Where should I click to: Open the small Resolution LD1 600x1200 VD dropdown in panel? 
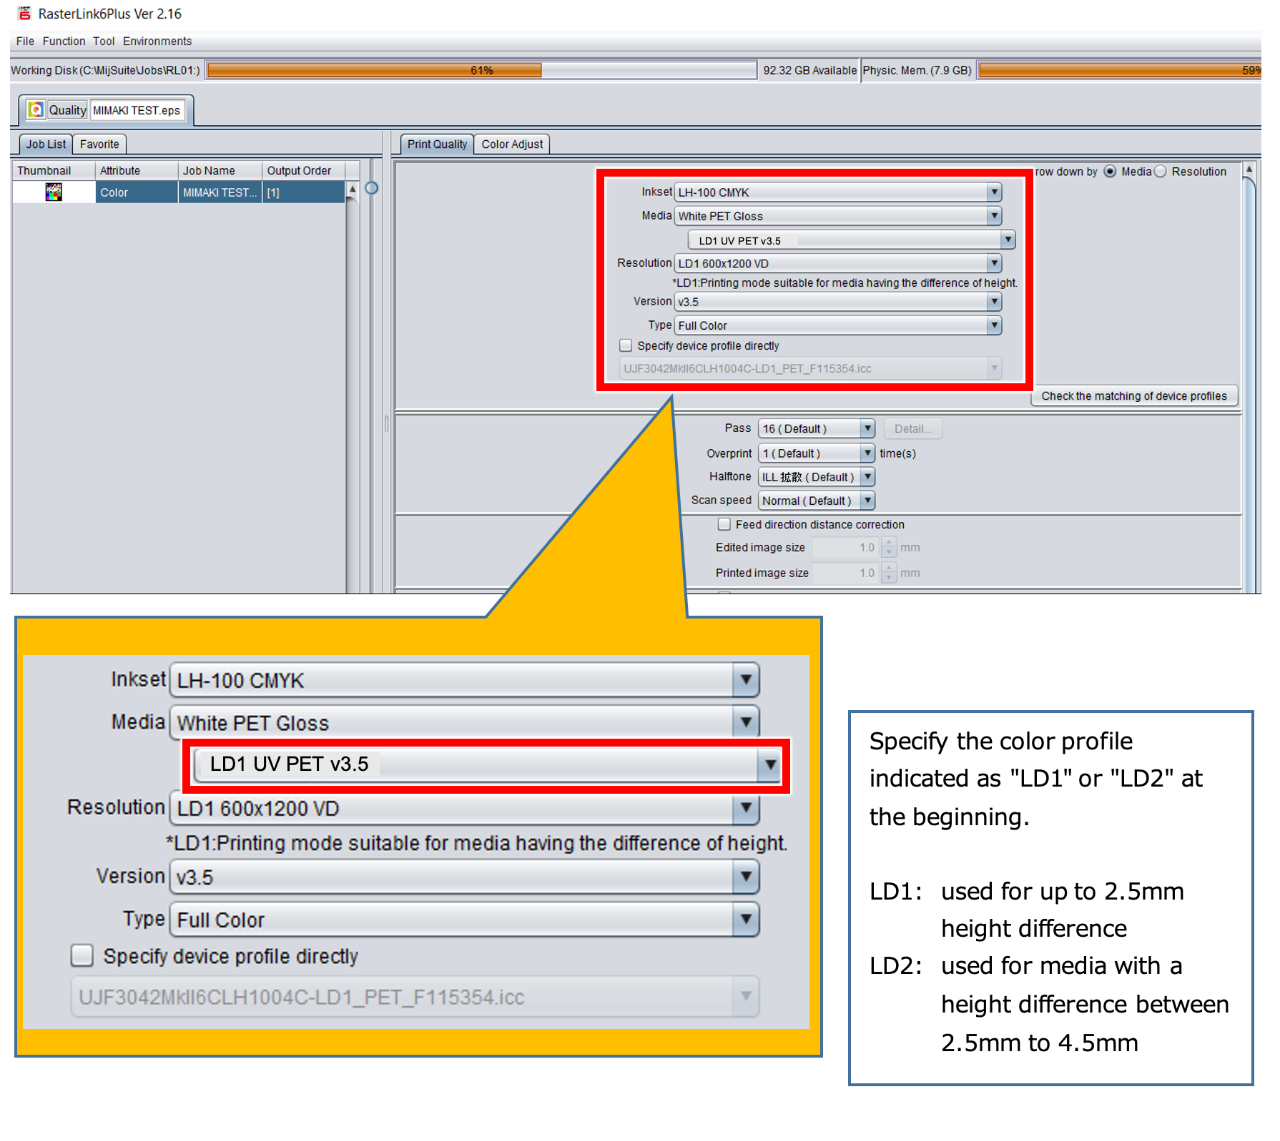coord(838,263)
